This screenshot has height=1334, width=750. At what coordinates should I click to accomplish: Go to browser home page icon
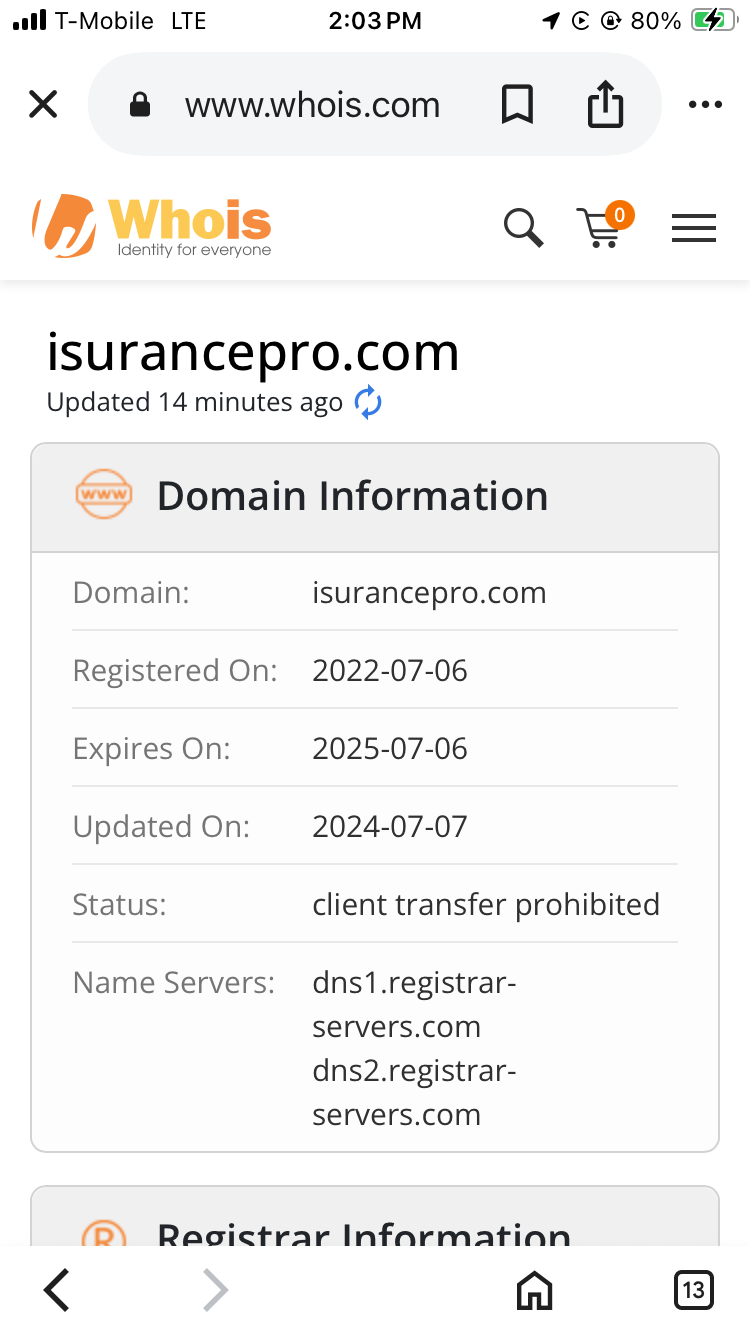(535, 1290)
